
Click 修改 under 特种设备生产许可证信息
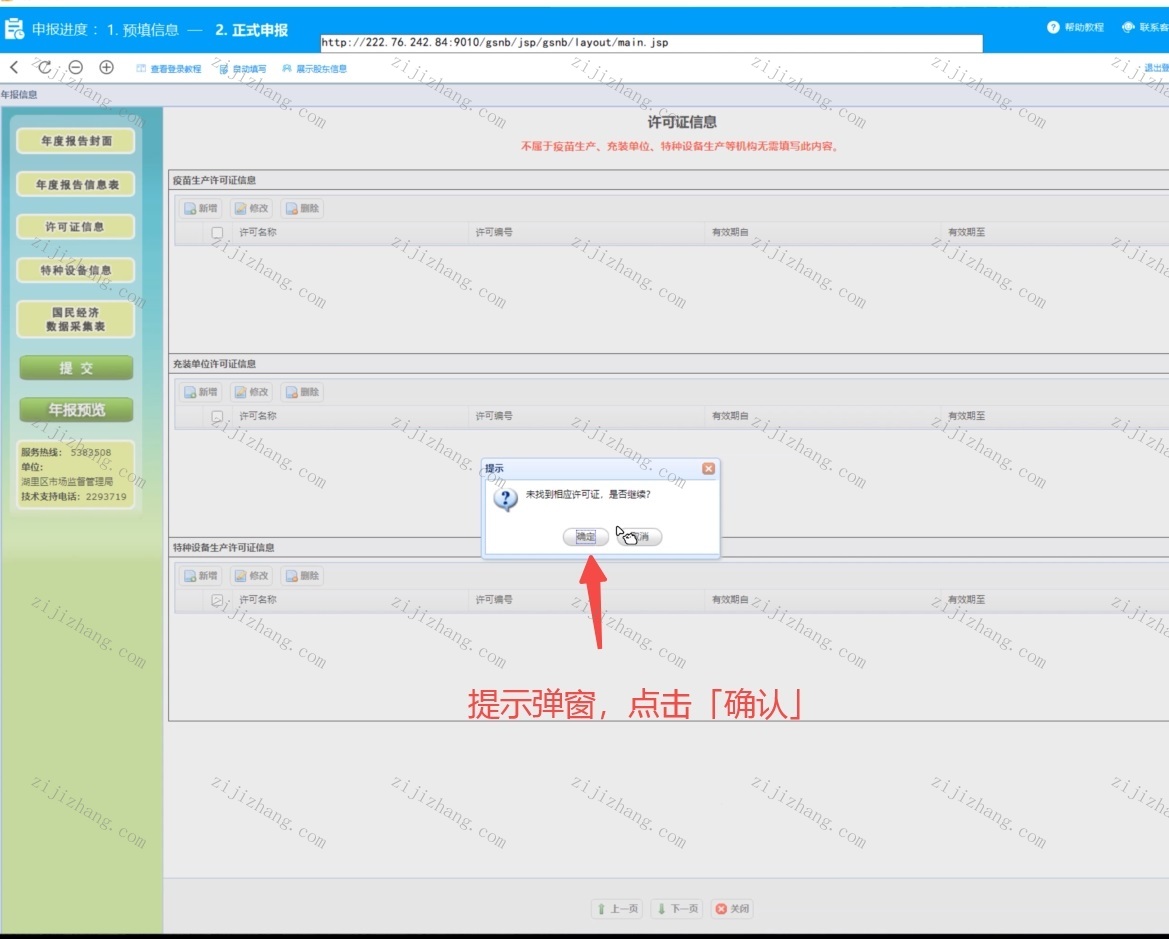[x=251, y=576]
